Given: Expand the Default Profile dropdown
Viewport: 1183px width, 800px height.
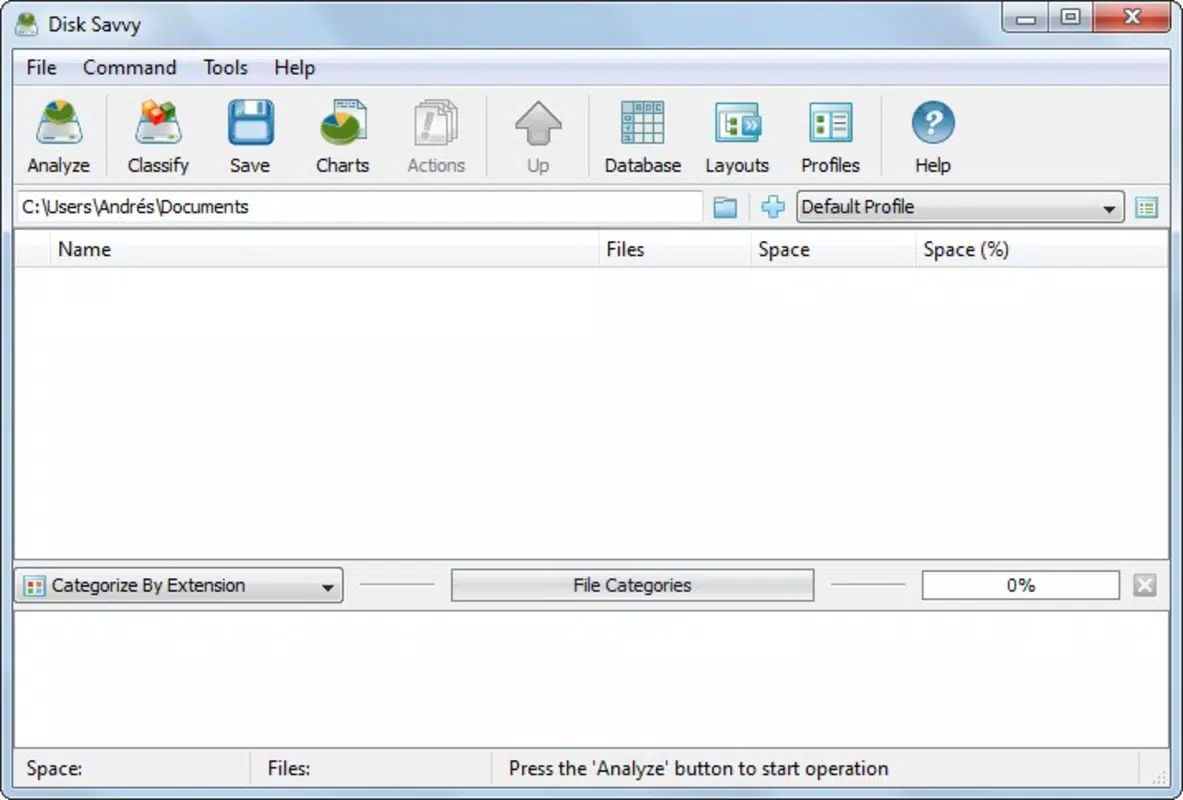Looking at the screenshot, I should click(960, 207).
